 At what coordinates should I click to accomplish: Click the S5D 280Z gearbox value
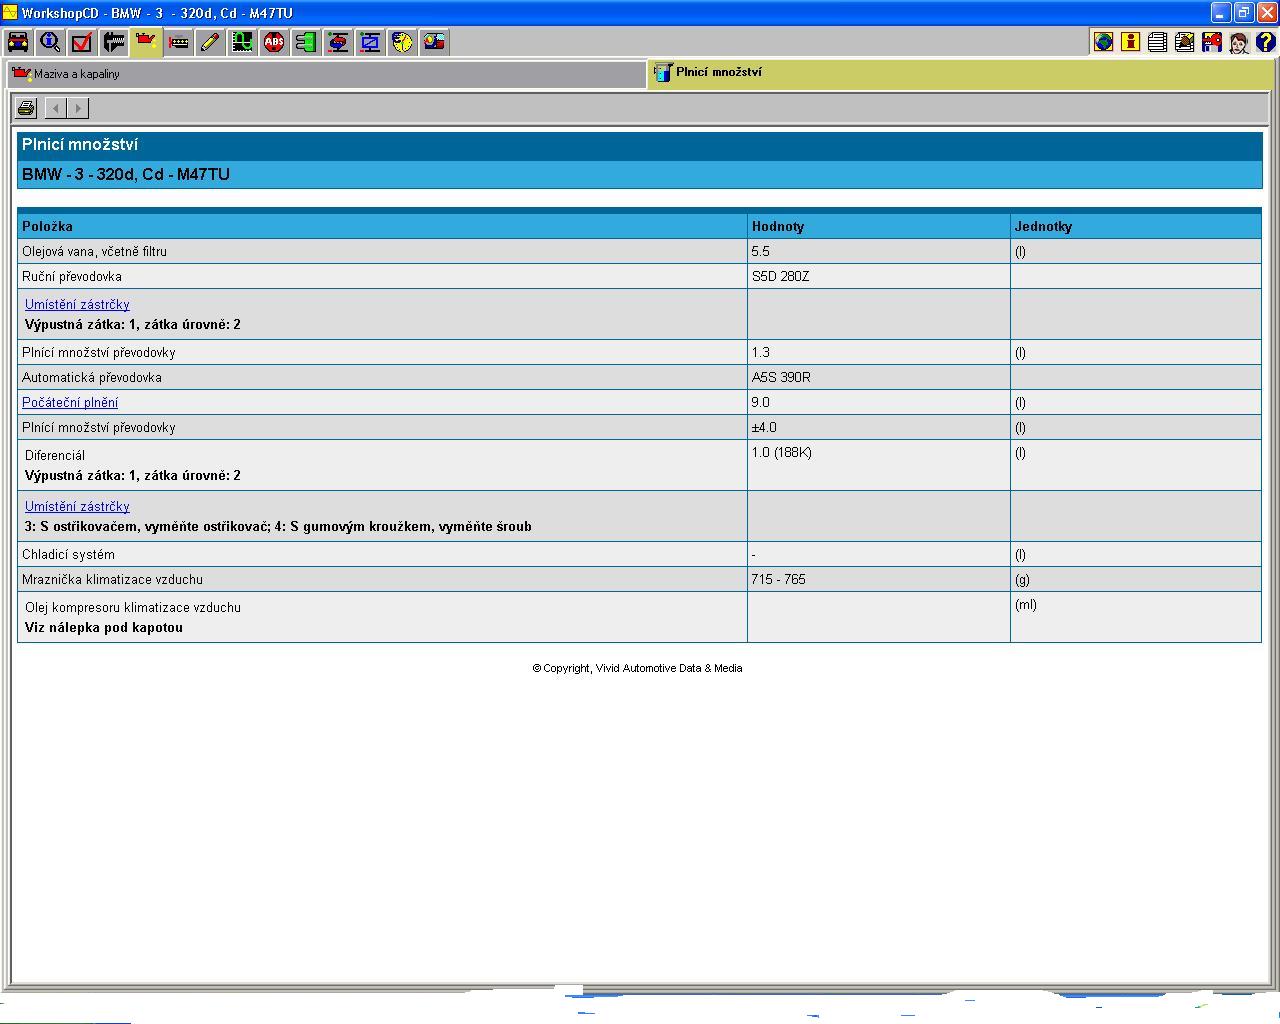(x=781, y=276)
